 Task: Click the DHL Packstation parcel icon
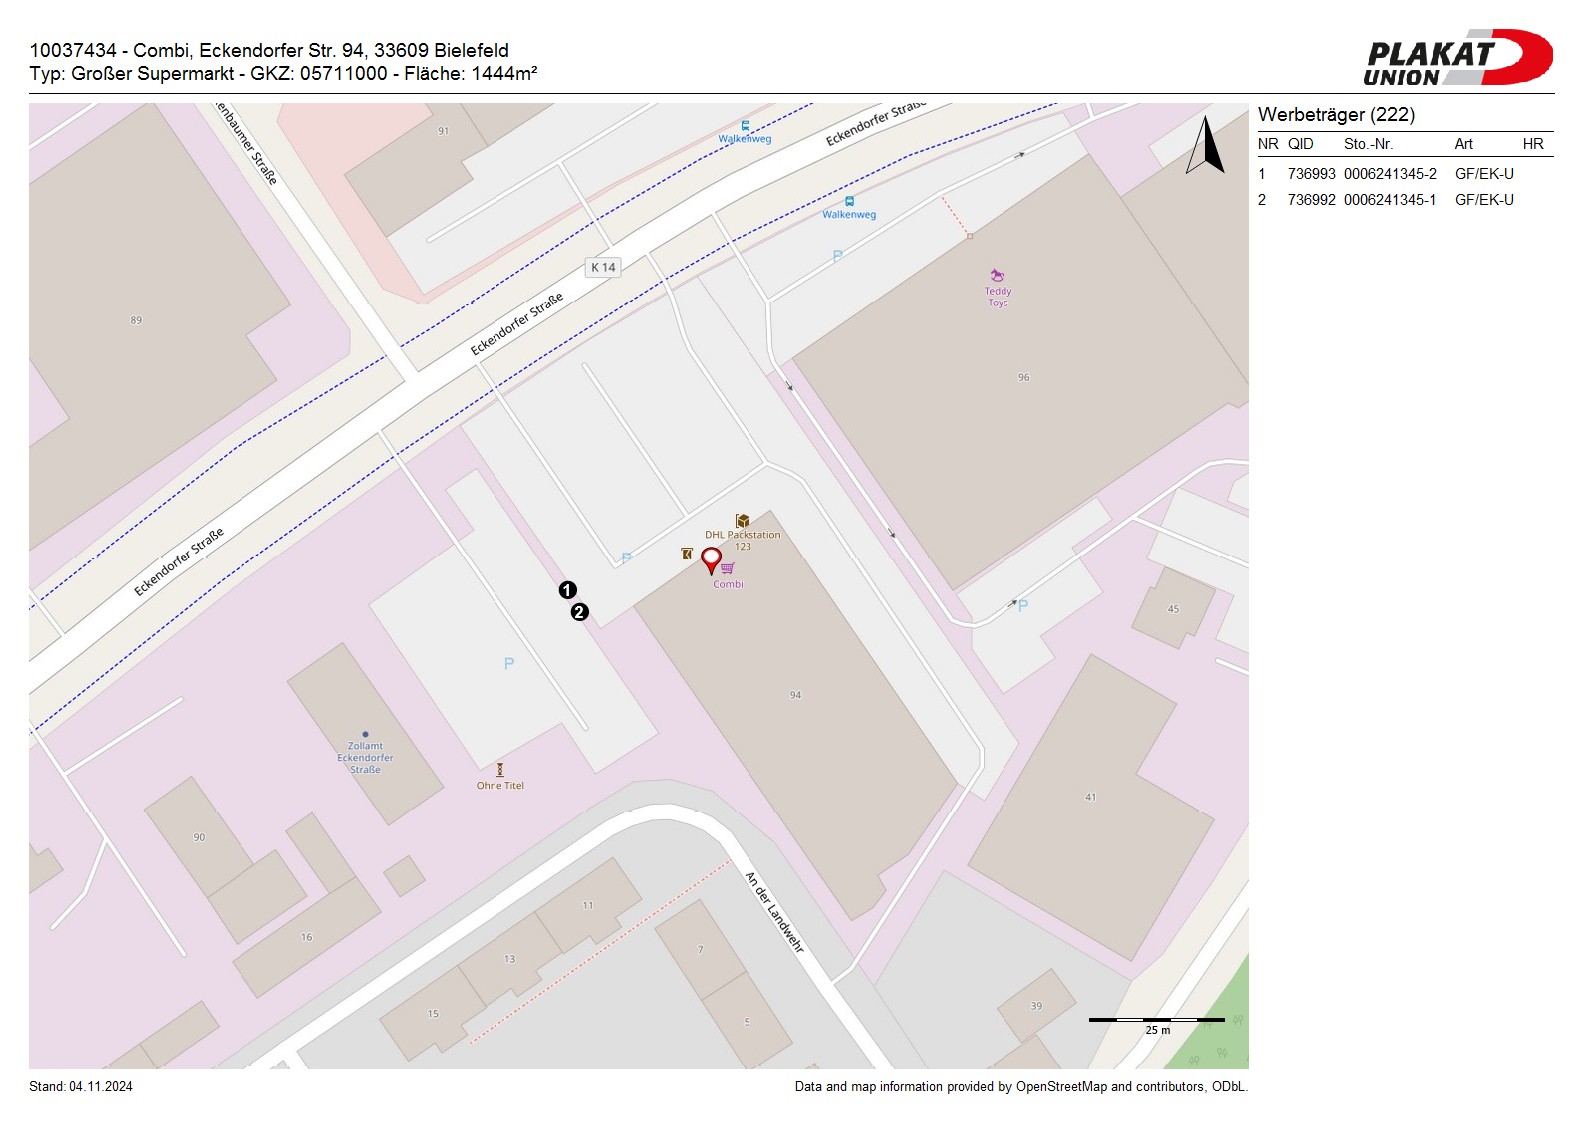pyautogui.click(x=742, y=521)
